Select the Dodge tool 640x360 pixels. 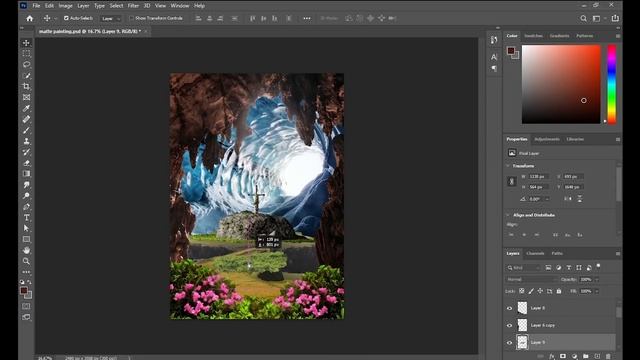(27, 196)
